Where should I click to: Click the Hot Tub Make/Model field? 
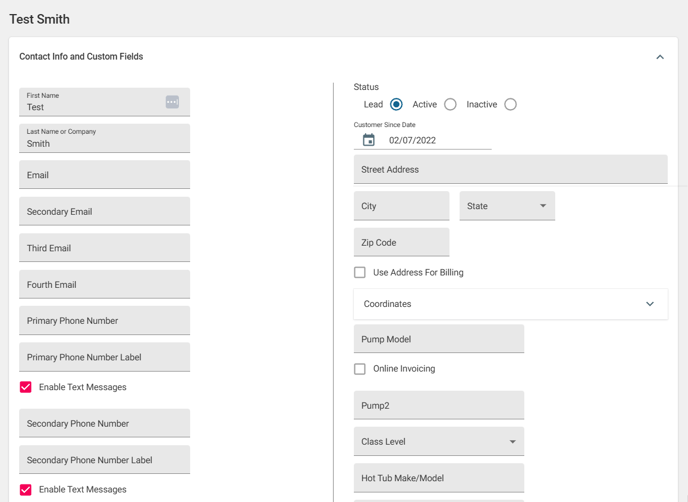pos(438,478)
